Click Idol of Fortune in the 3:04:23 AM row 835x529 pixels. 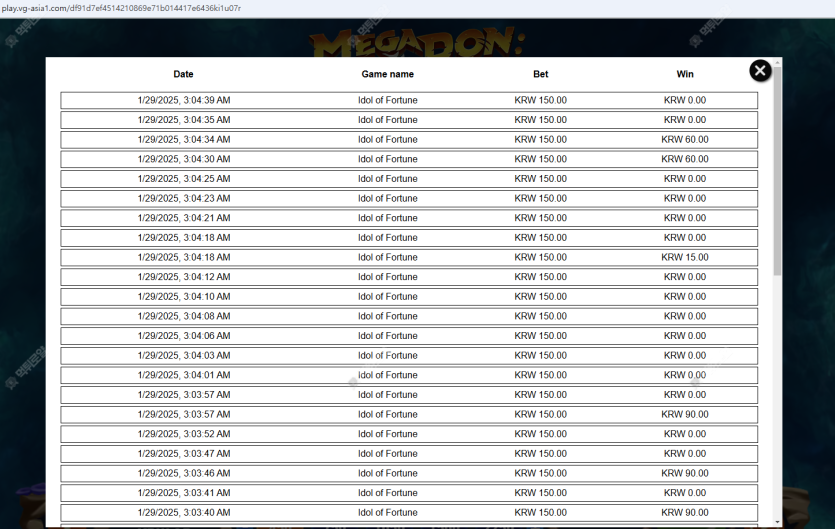(x=388, y=198)
